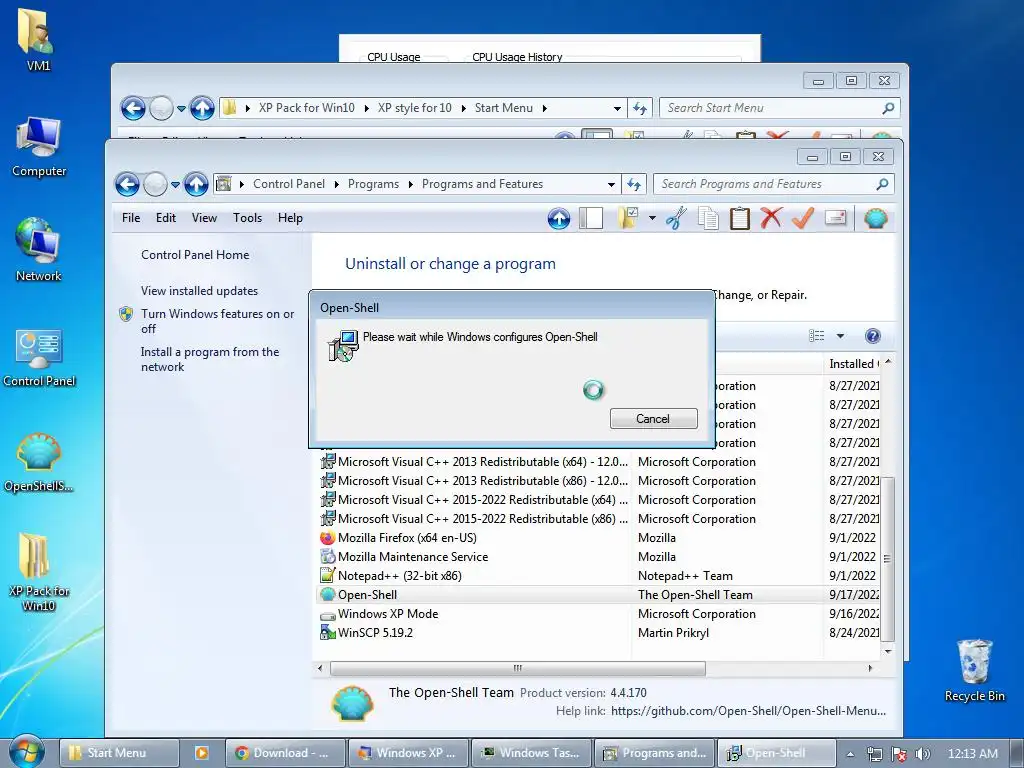
Task: Click the Action Center flag tray icon
Action: 899,754
